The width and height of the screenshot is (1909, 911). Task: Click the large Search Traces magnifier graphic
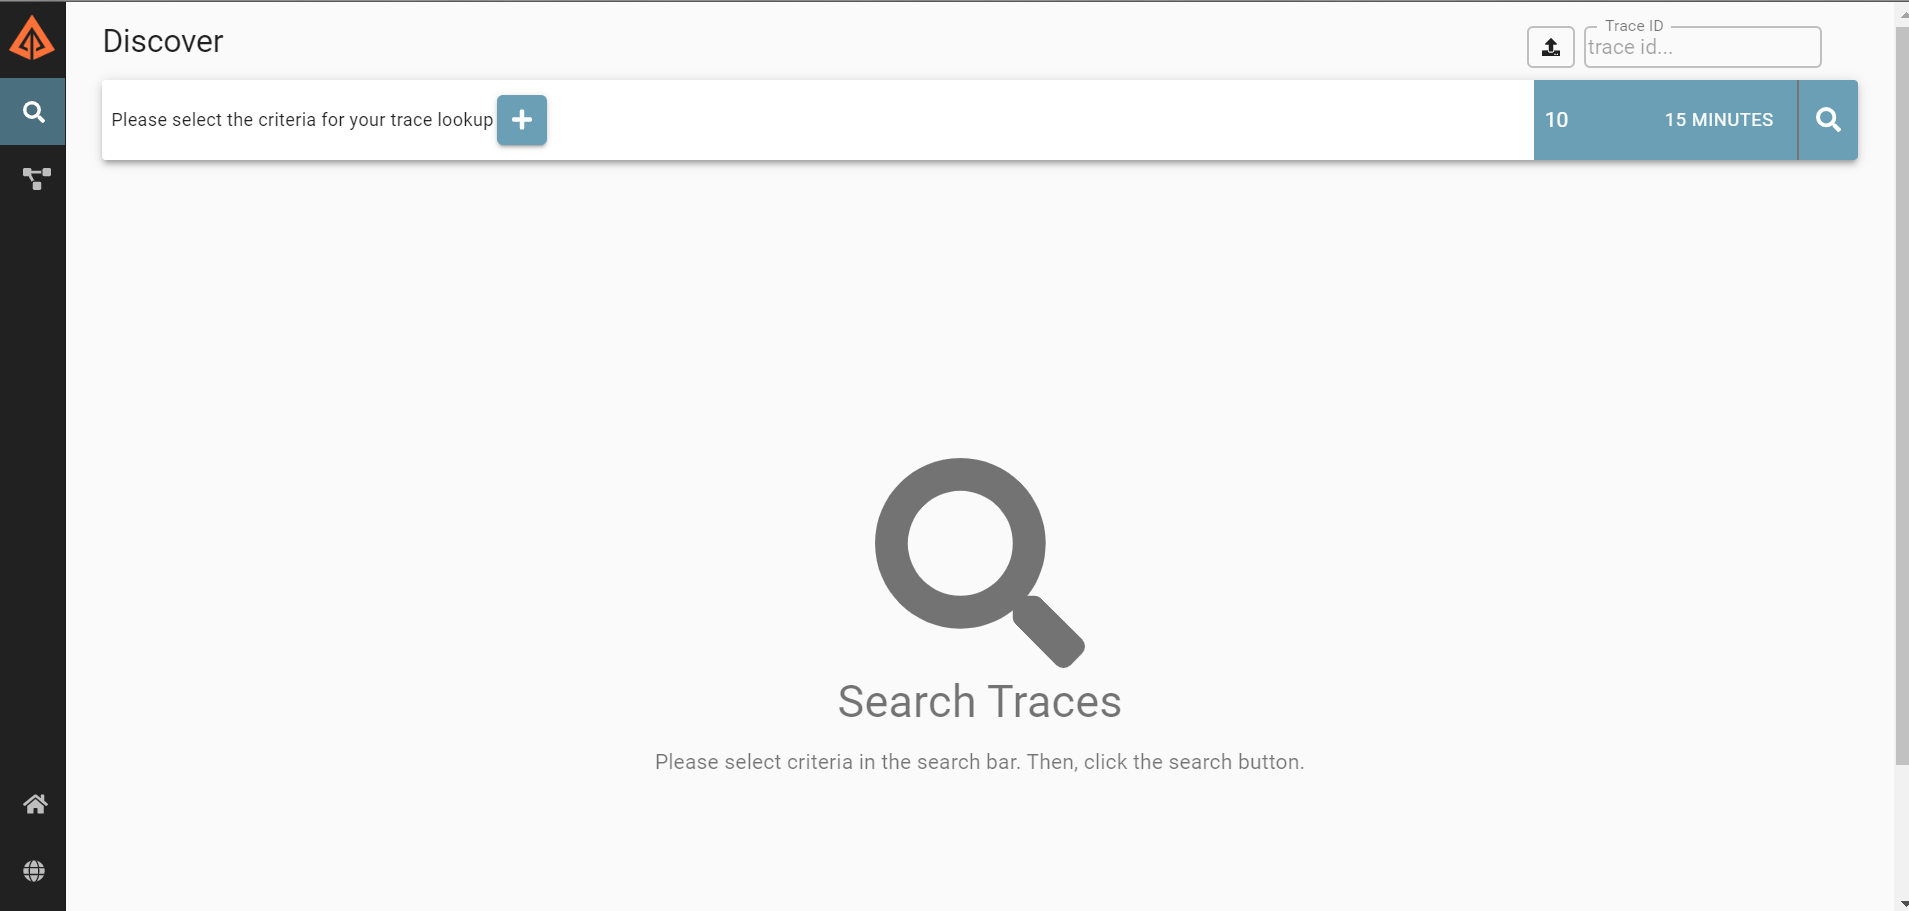coord(979,562)
